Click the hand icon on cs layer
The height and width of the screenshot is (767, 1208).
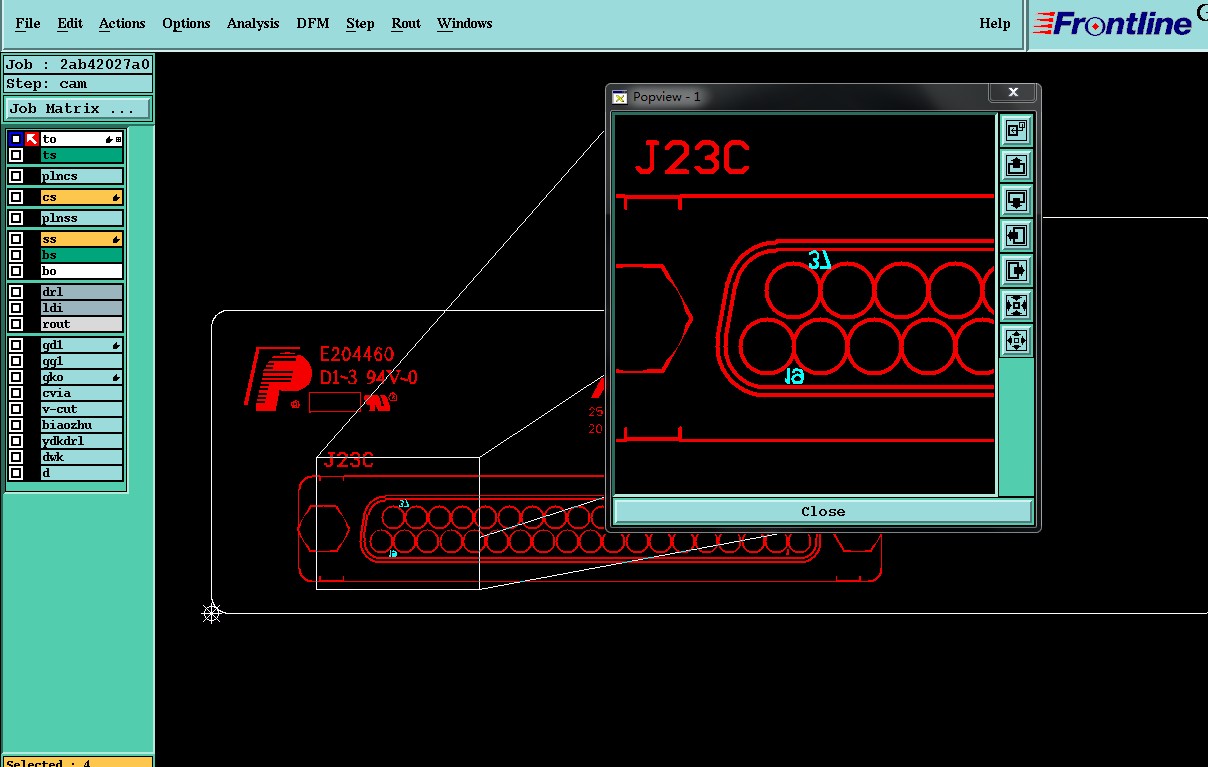[x=117, y=198]
